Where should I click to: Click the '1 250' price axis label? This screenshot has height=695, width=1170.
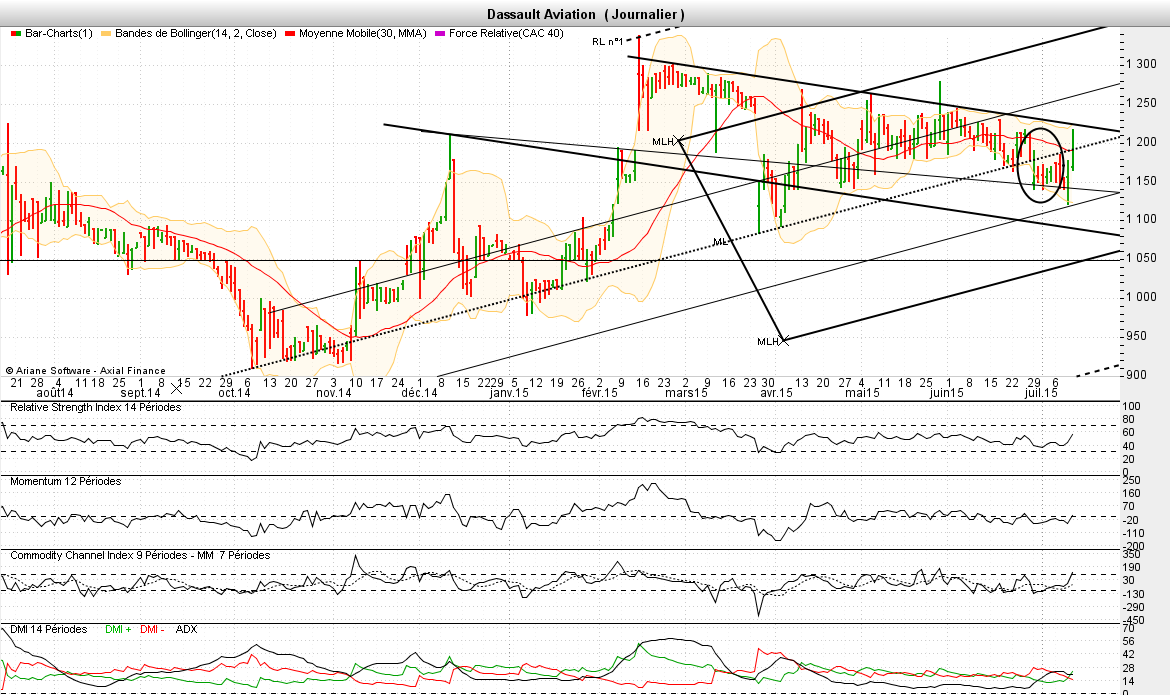point(1142,103)
